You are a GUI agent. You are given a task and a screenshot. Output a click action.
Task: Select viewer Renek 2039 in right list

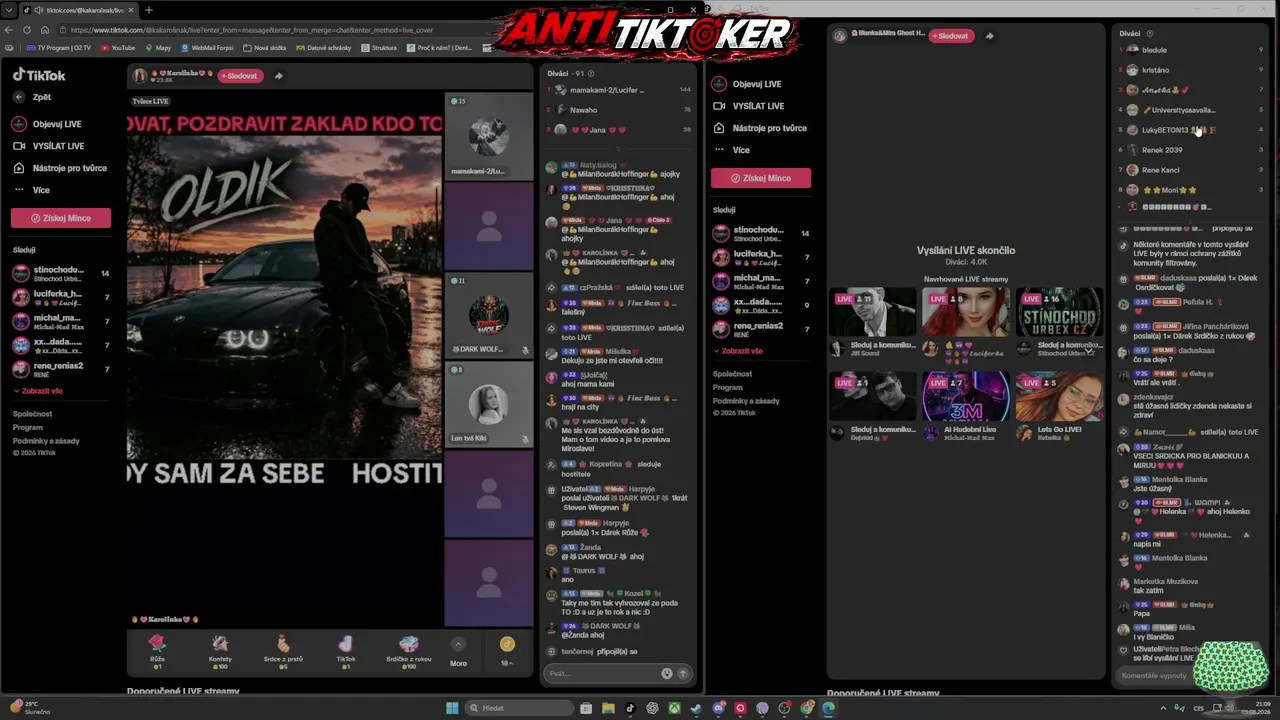pos(1193,150)
